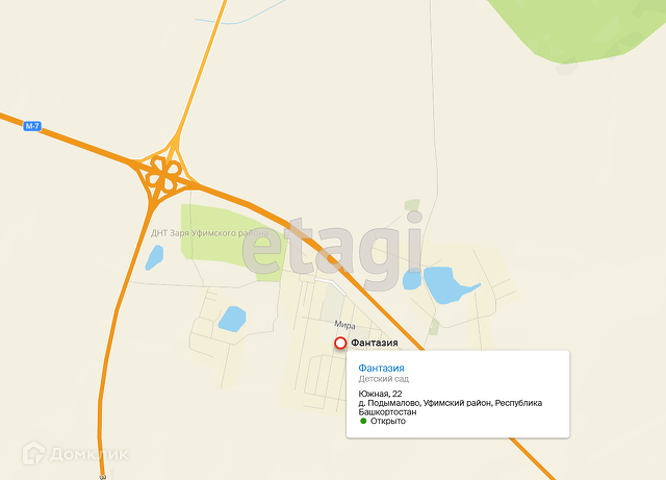Click the Домклик logo icon
Viewport: 666px width, 480px height.
[34, 453]
